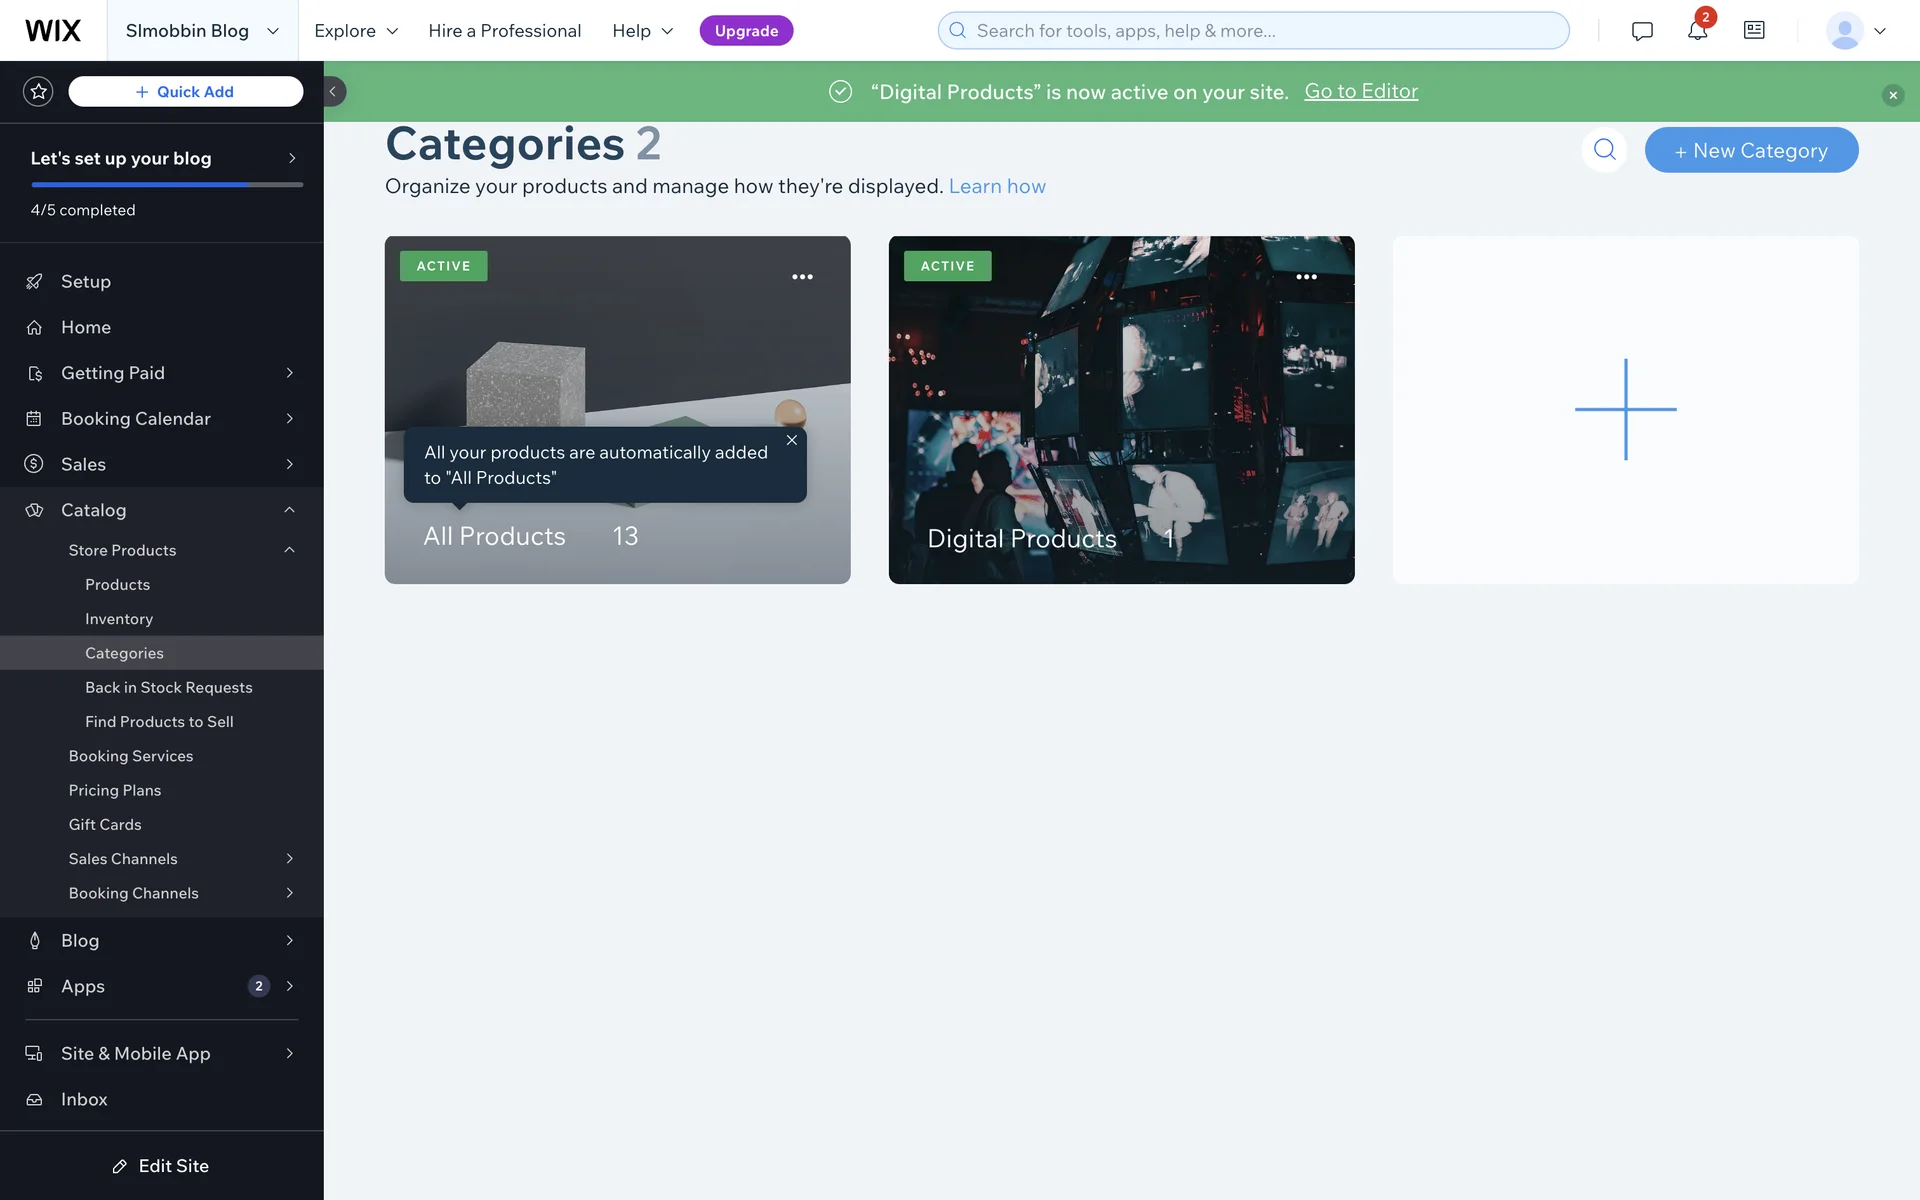Screen dimensions: 1920x1200
Task: Open the Slmobbin Blog site dropdown
Action: (202, 31)
